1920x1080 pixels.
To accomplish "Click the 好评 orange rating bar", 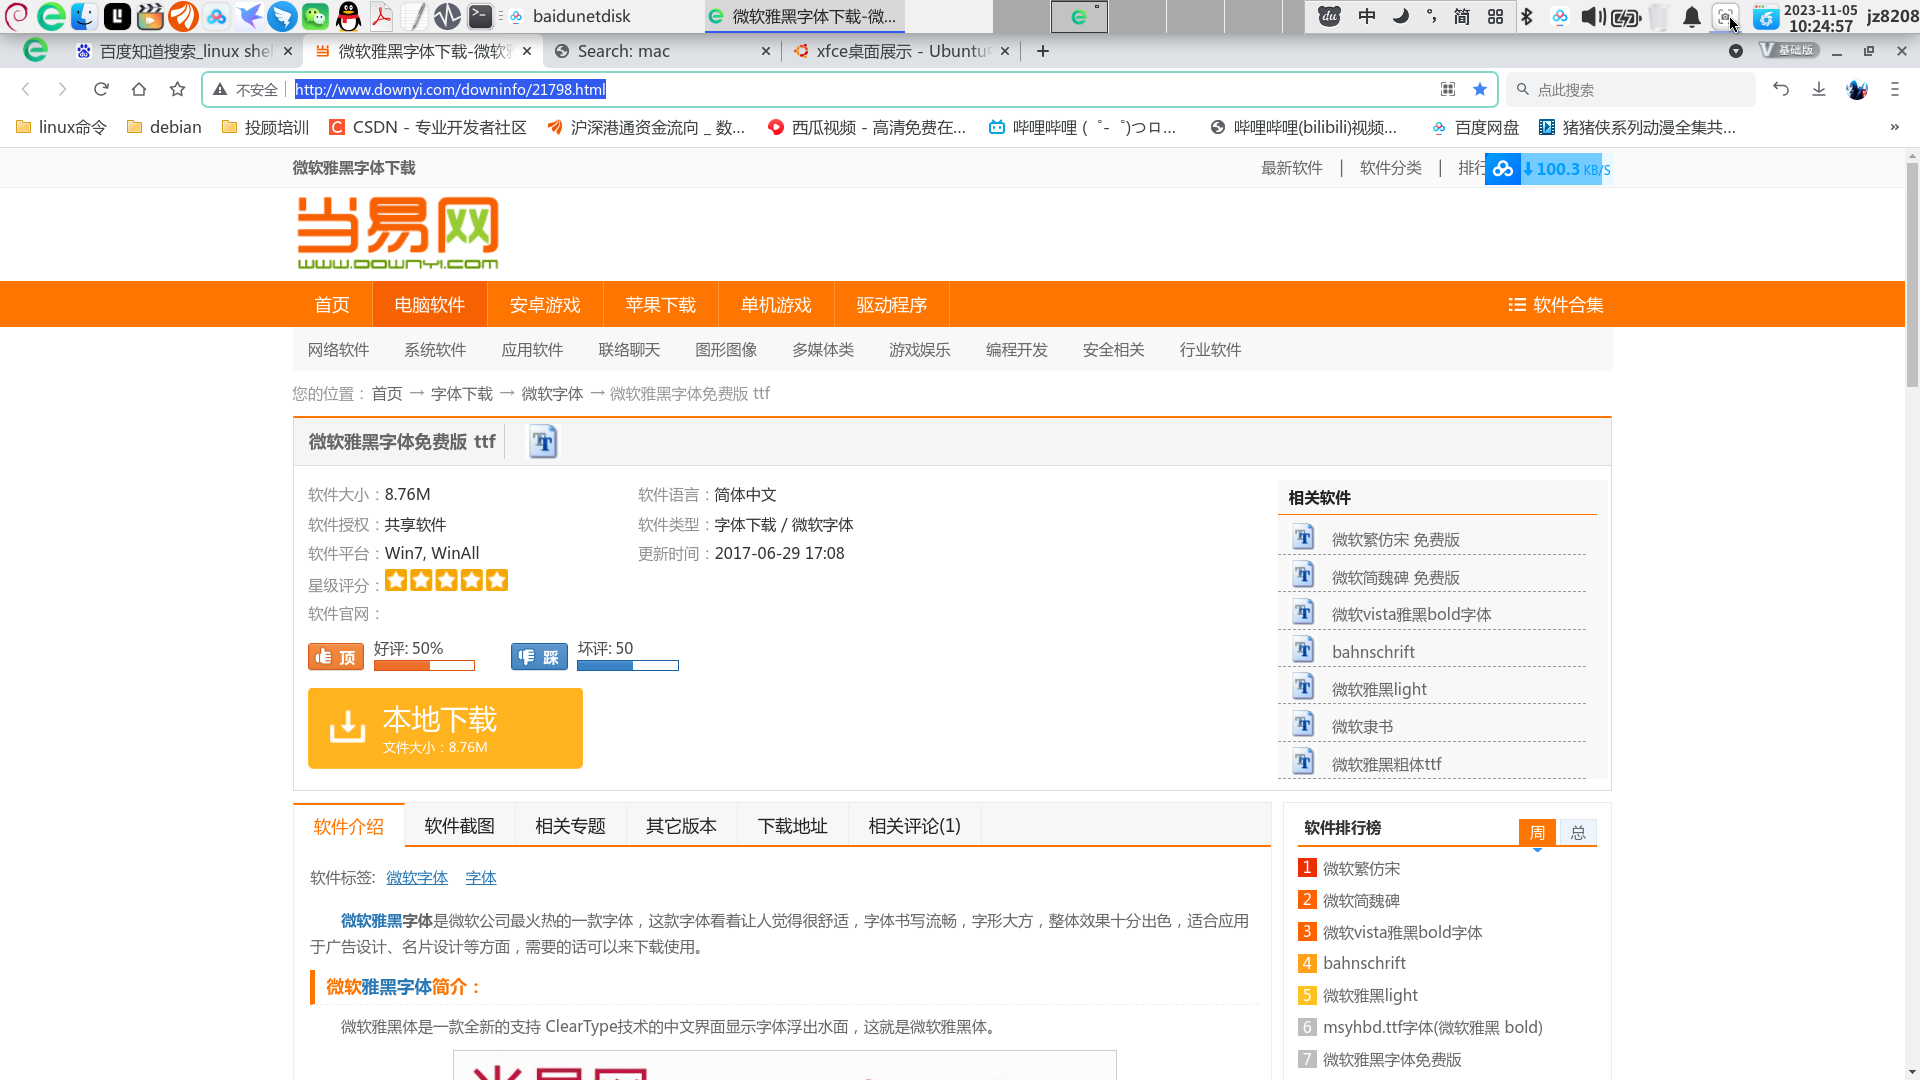I will pos(424,665).
